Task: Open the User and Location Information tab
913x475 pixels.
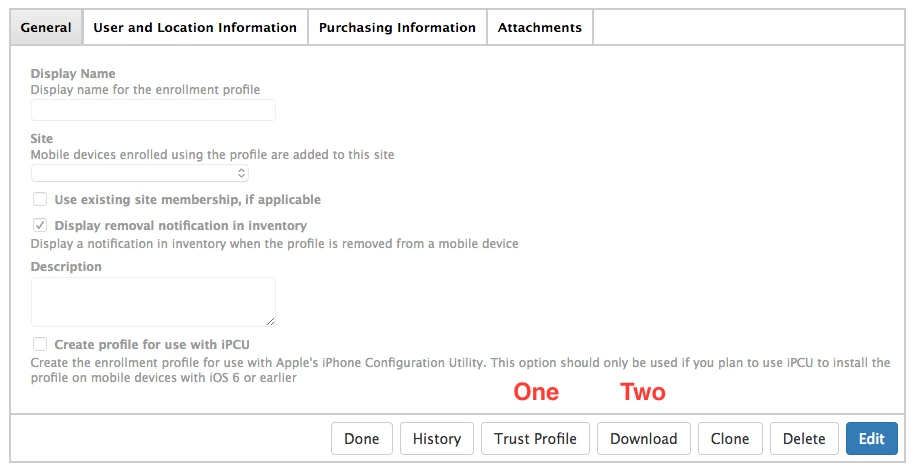Action: (x=195, y=27)
